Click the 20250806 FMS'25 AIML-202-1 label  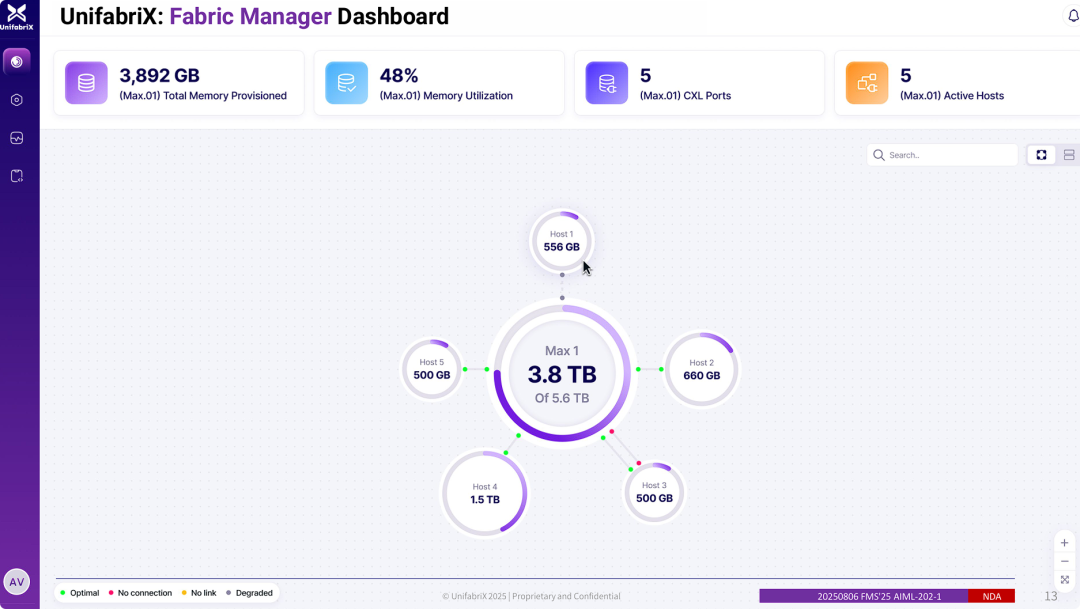coord(864,597)
